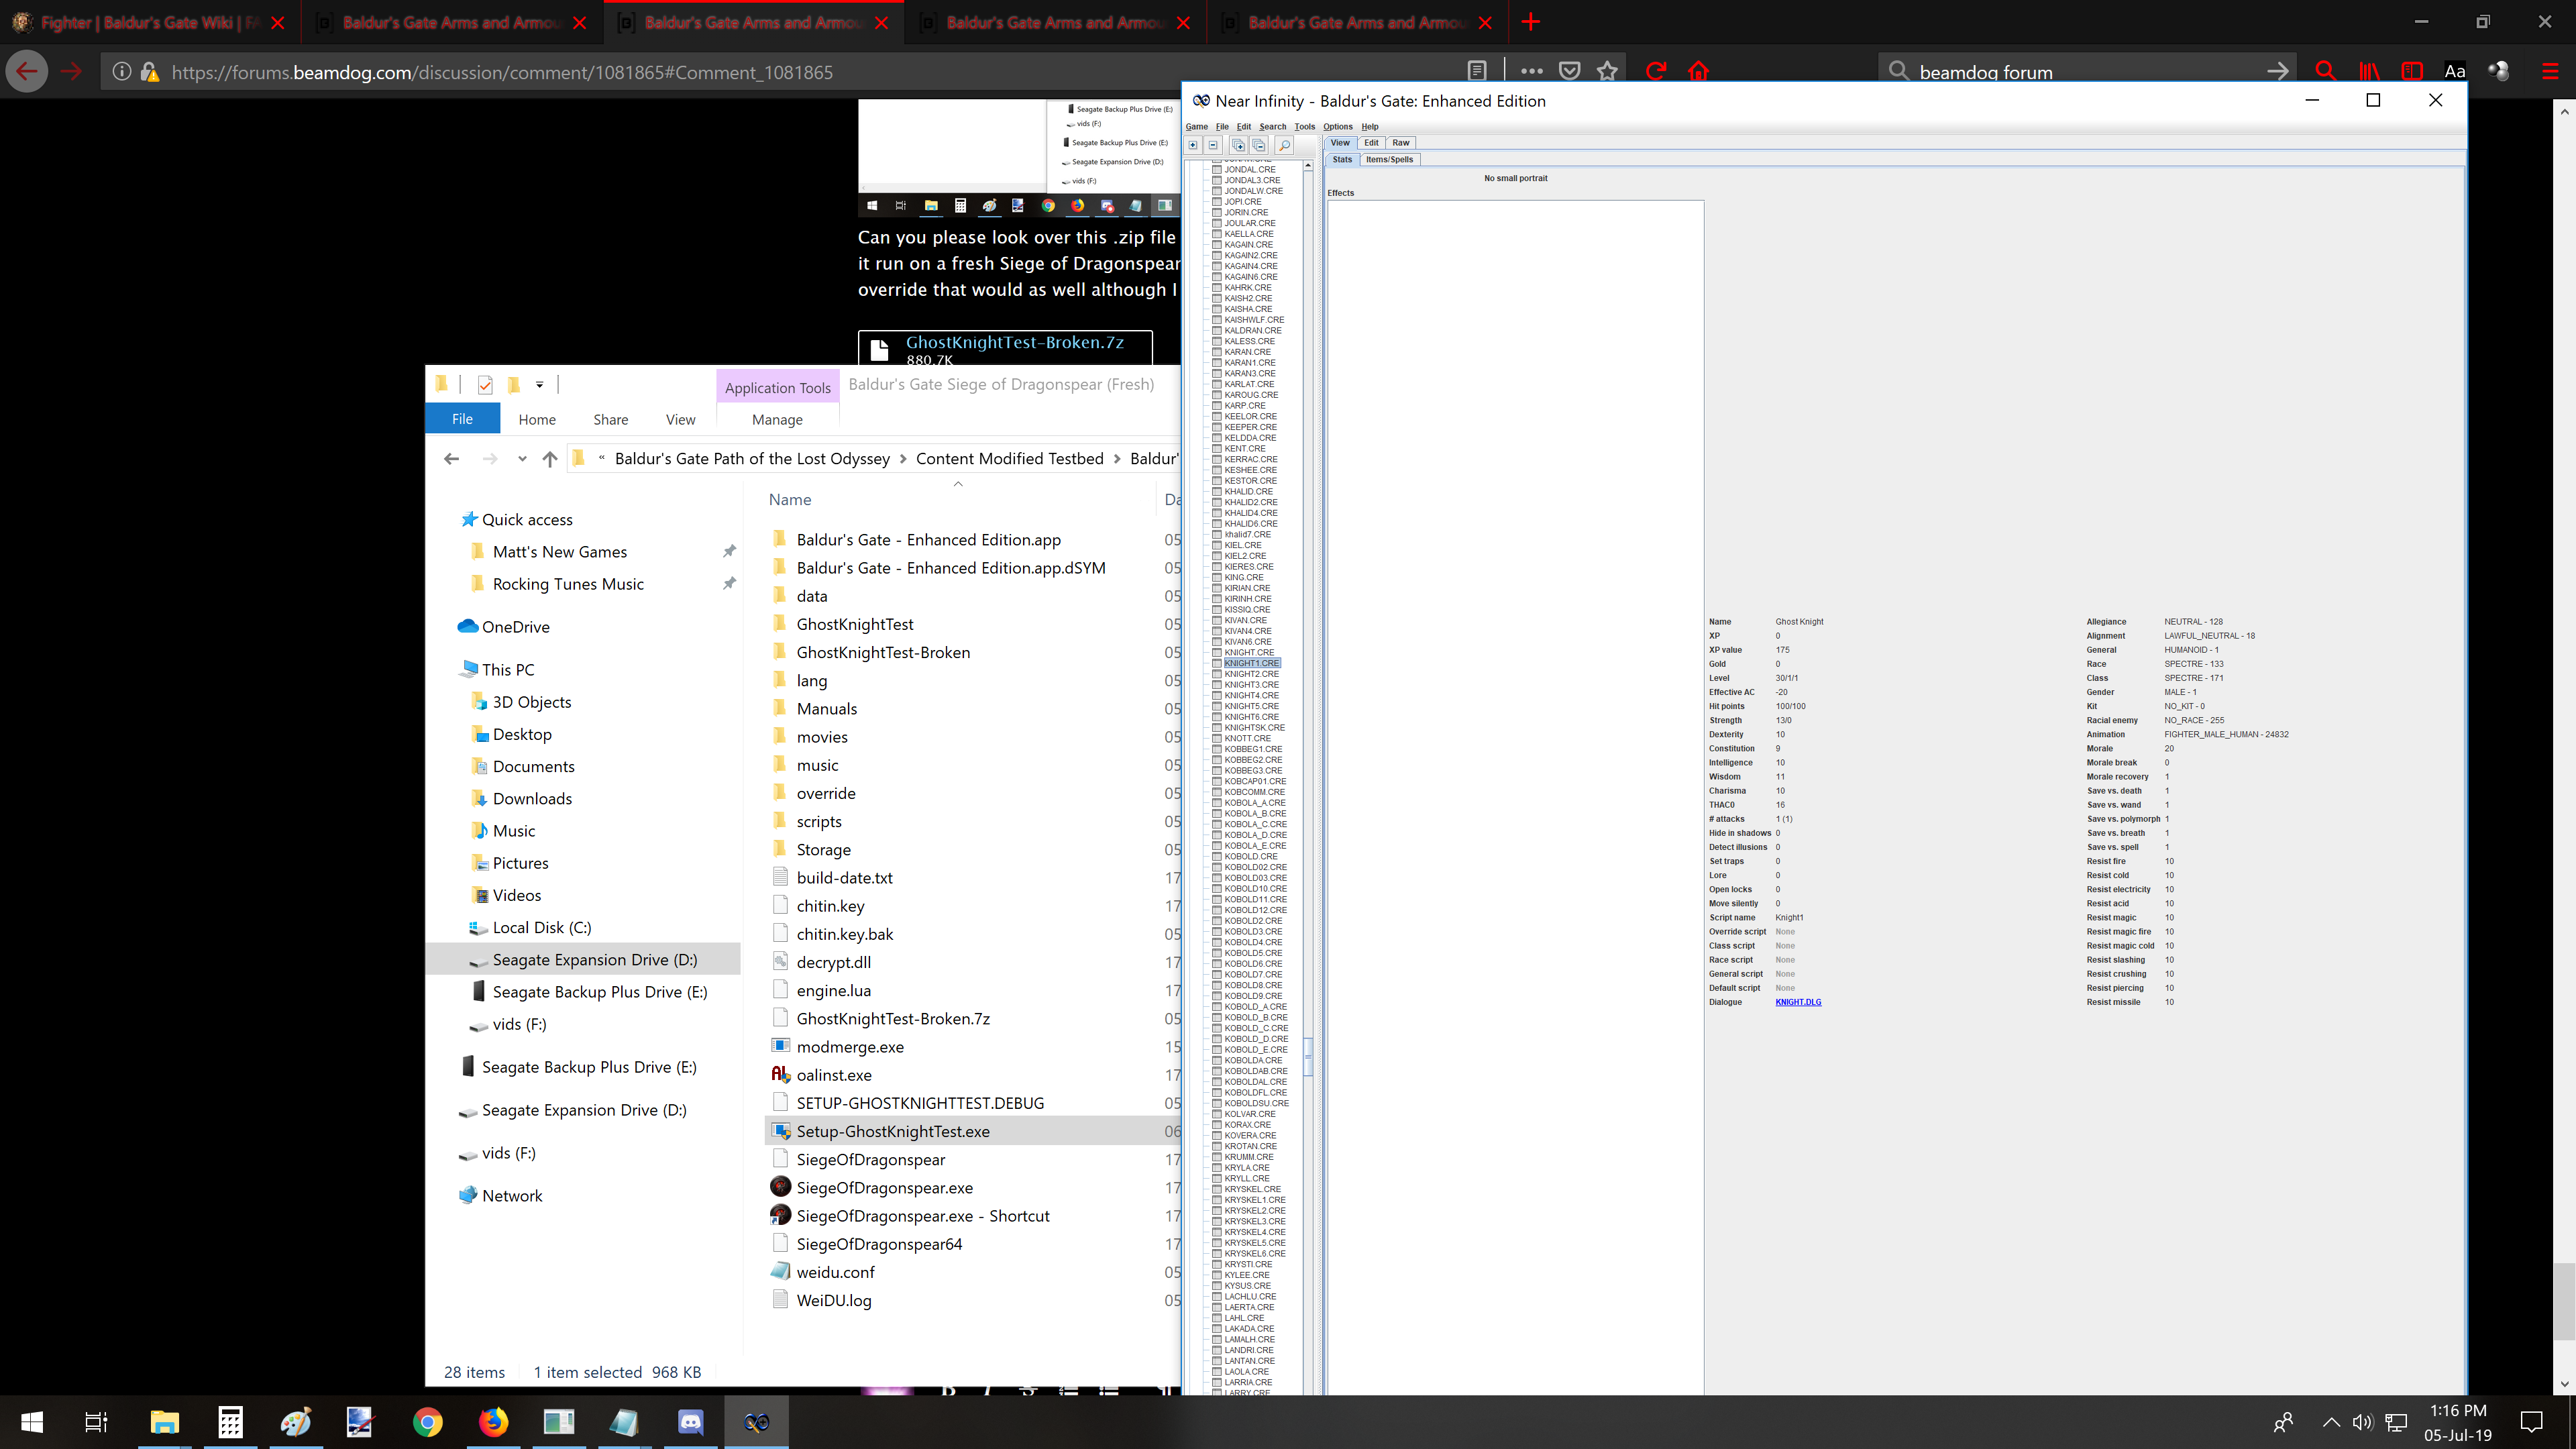Go up one folder in File Explorer
Screen dimensions: 2576x1449
550,459
